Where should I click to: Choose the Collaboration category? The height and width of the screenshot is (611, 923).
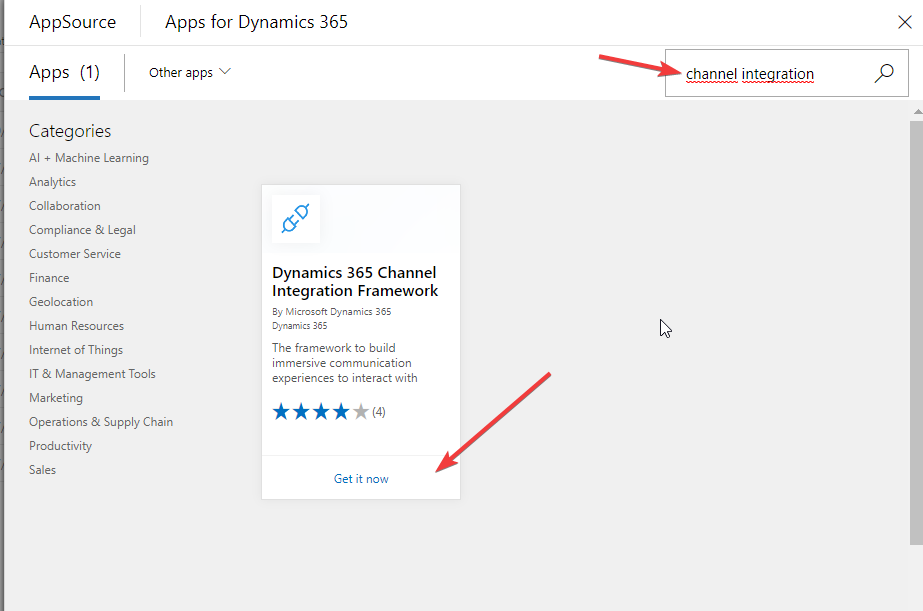[x=65, y=206]
